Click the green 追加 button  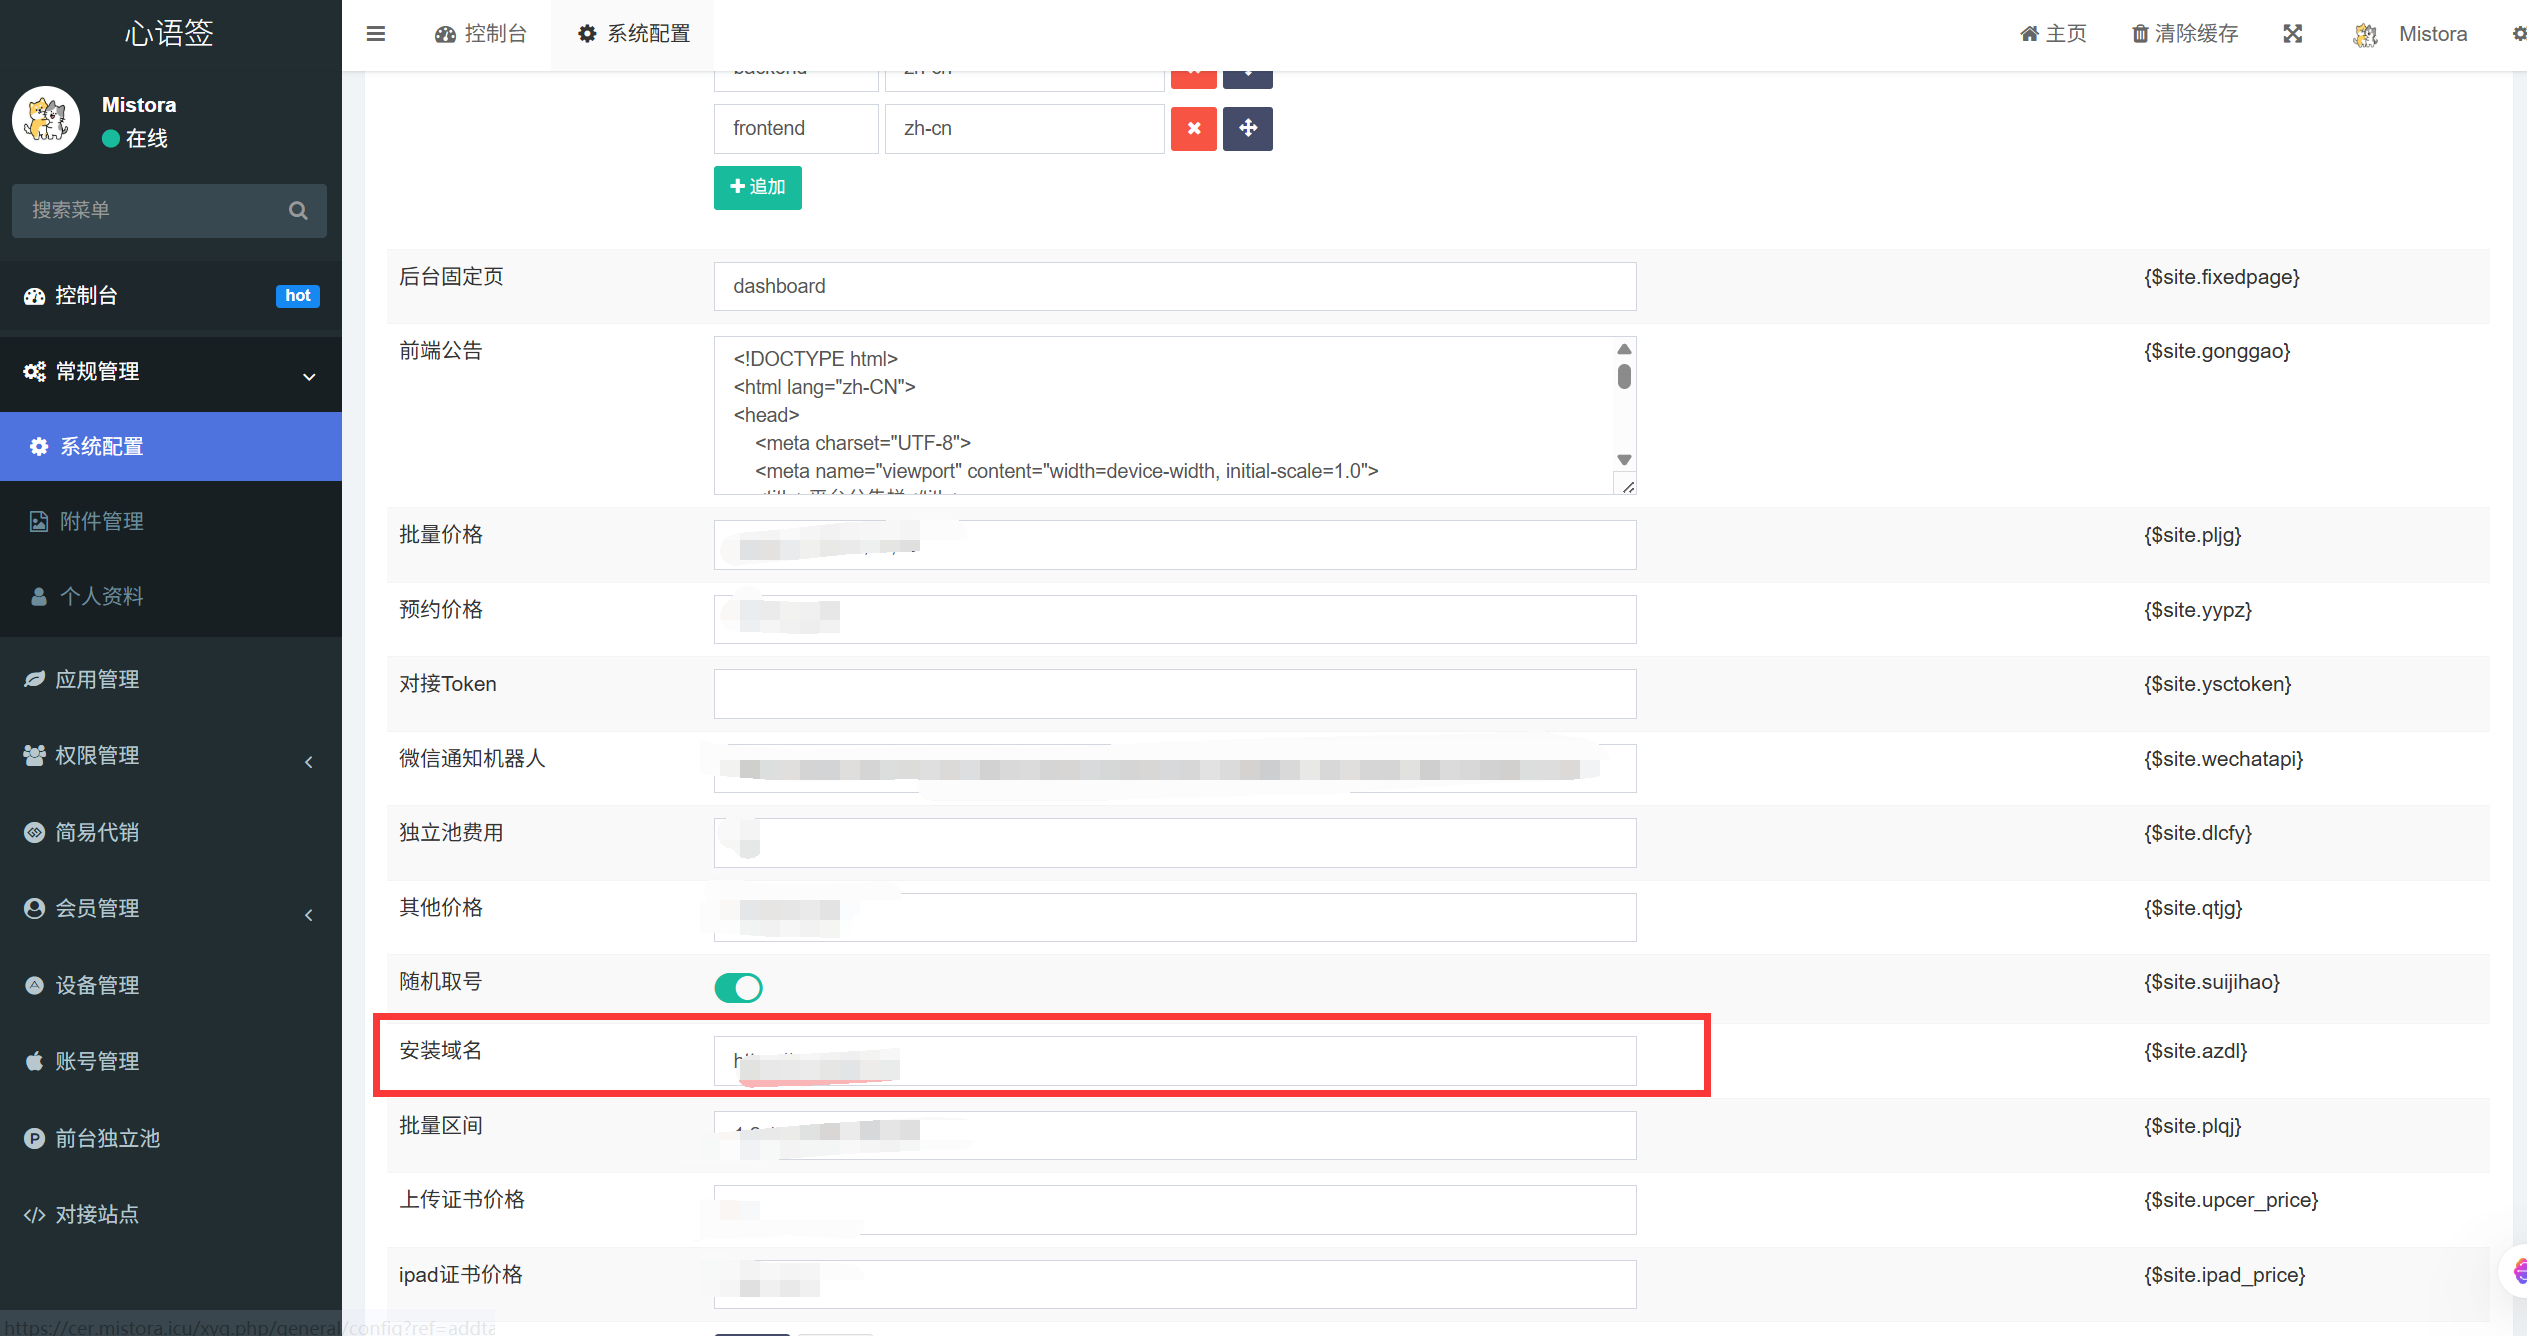tap(757, 188)
